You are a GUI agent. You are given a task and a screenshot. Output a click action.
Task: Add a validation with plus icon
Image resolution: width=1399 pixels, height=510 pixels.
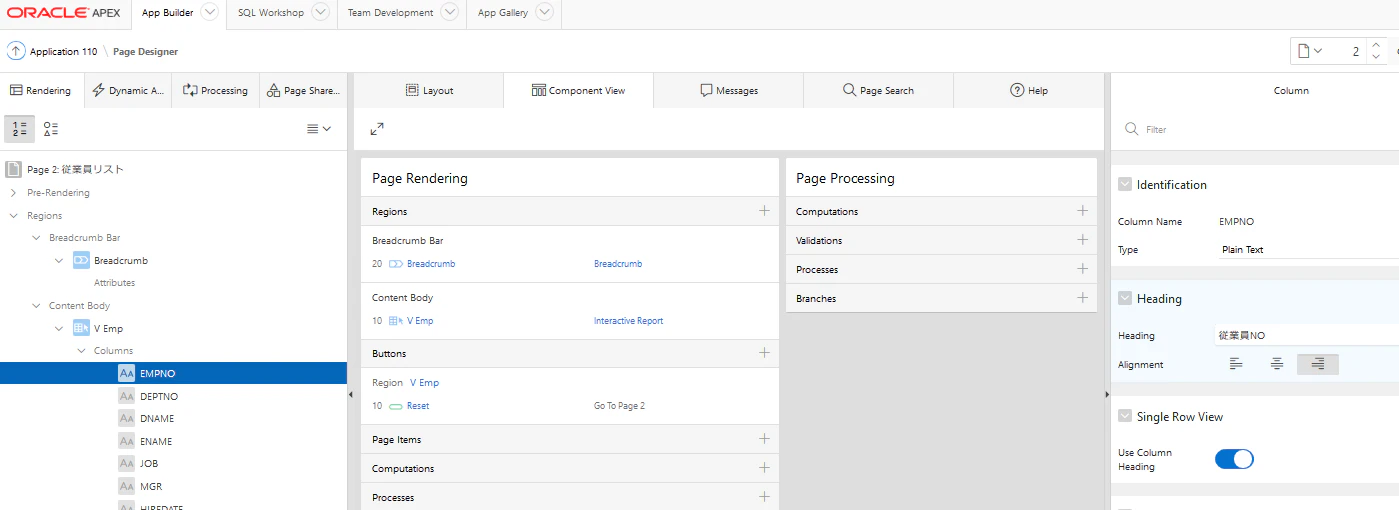1082,240
